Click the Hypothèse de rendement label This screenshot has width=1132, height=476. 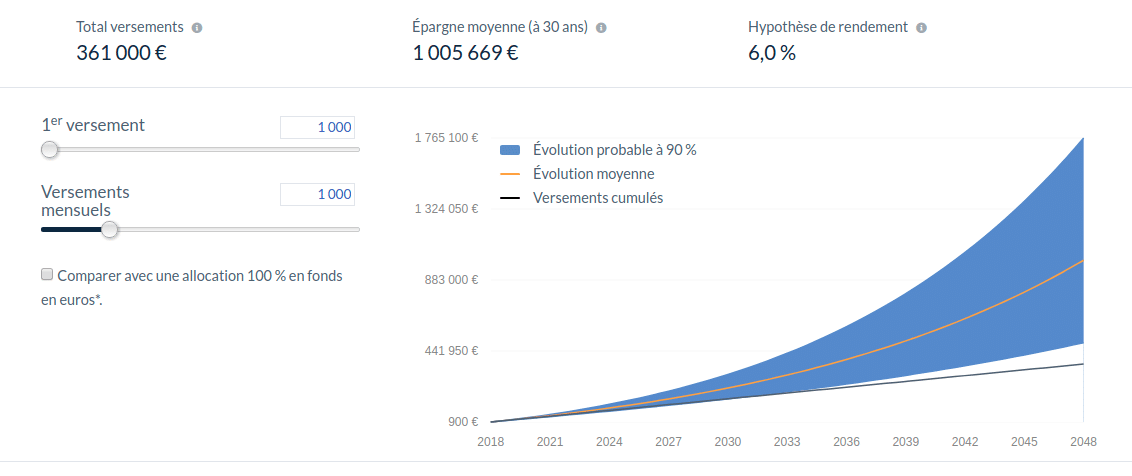pyautogui.click(x=828, y=27)
